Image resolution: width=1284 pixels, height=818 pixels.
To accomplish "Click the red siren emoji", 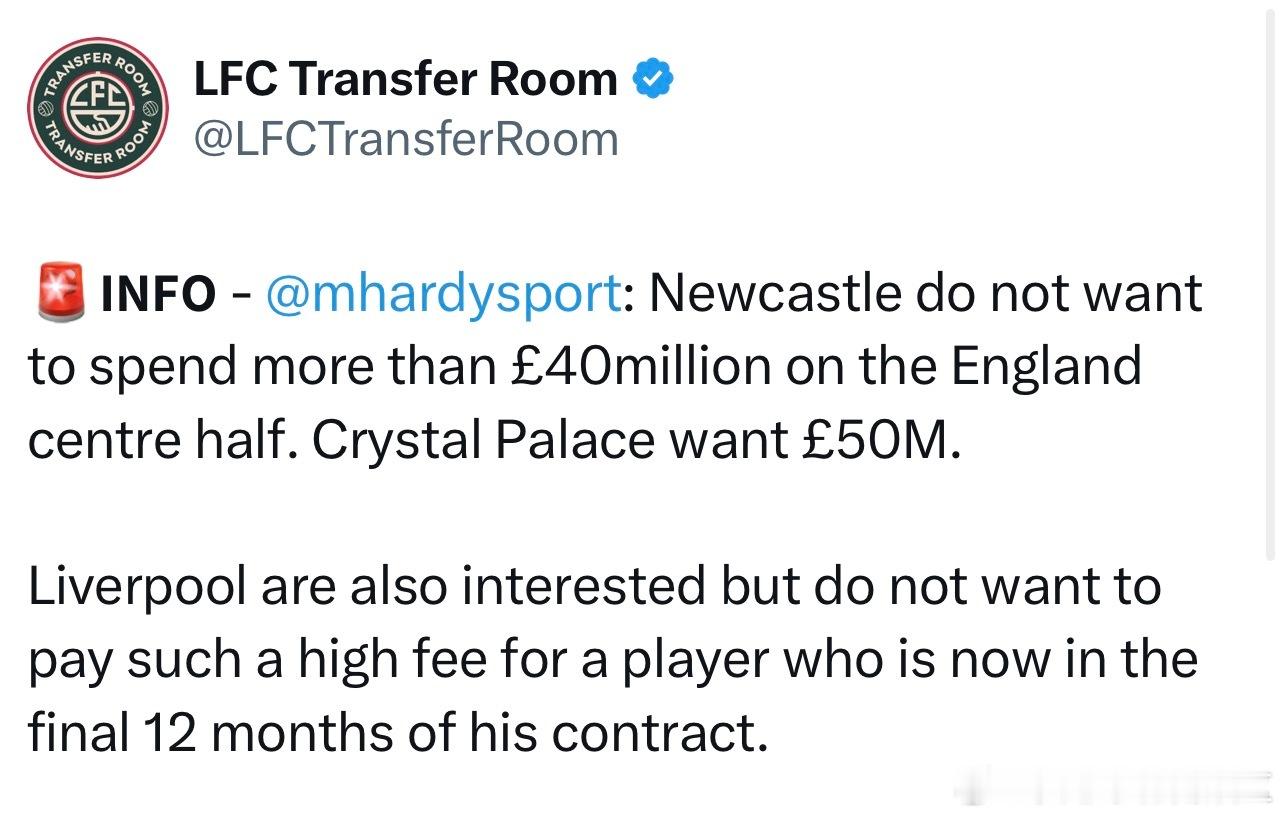I will [60, 293].
